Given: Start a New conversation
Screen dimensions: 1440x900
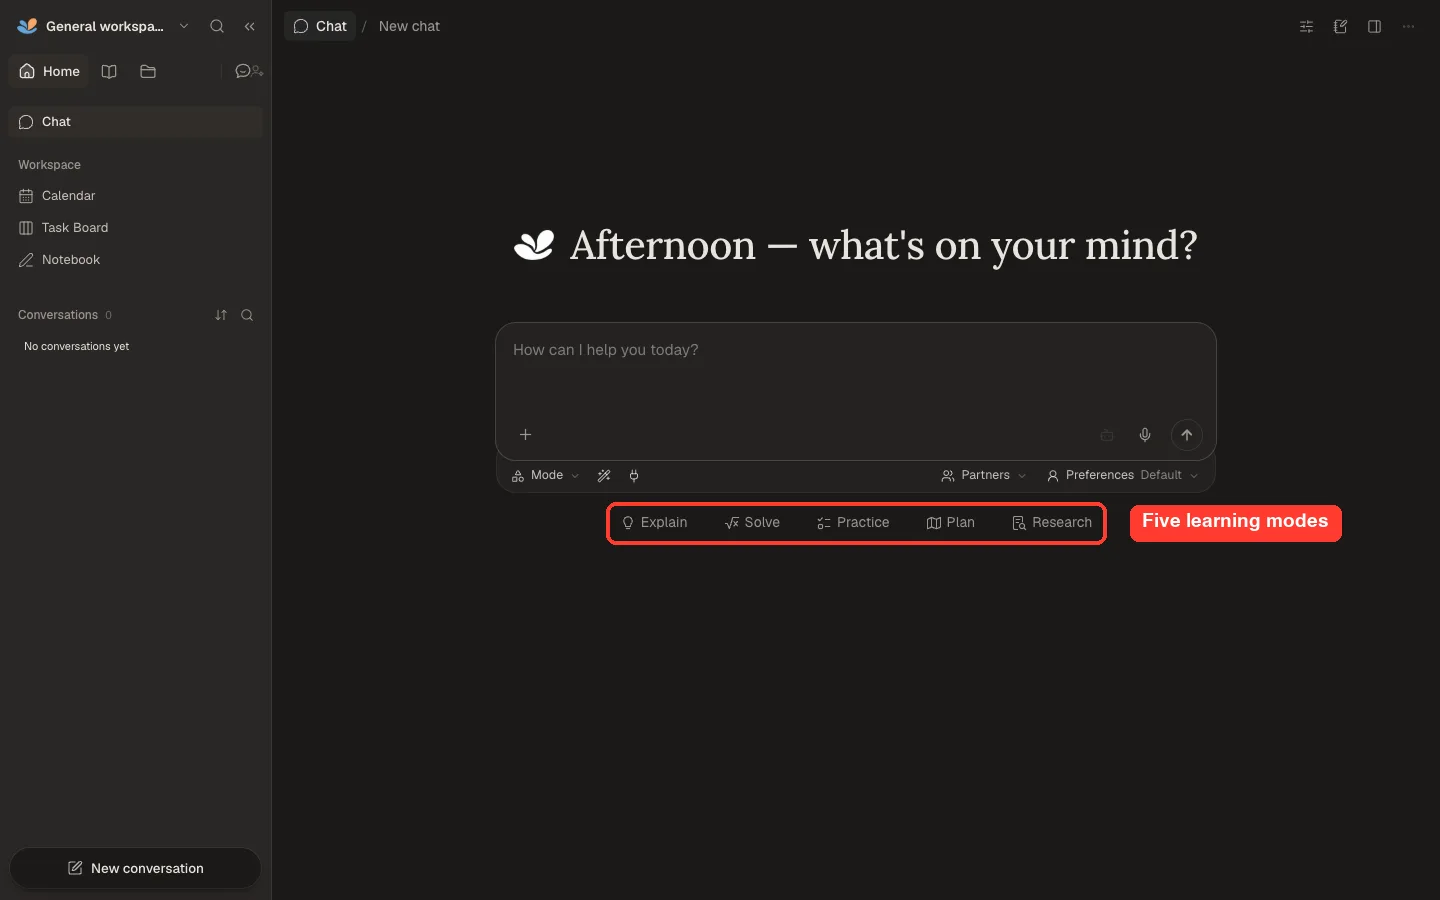Looking at the screenshot, I should 135,868.
